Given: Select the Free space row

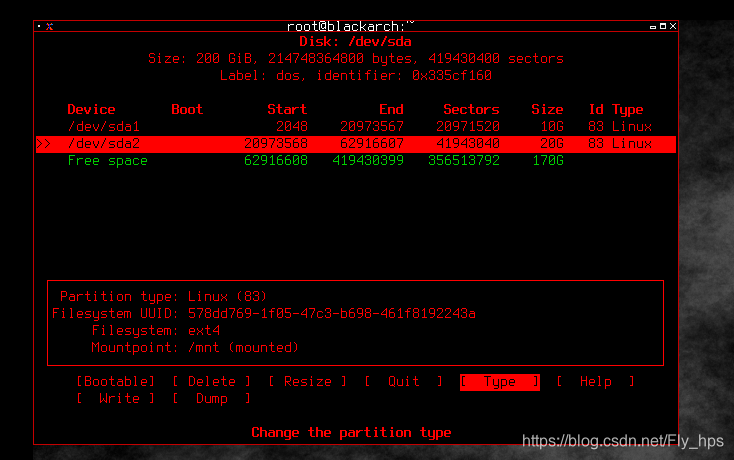Looking at the screenshot, I should point(356,161).
